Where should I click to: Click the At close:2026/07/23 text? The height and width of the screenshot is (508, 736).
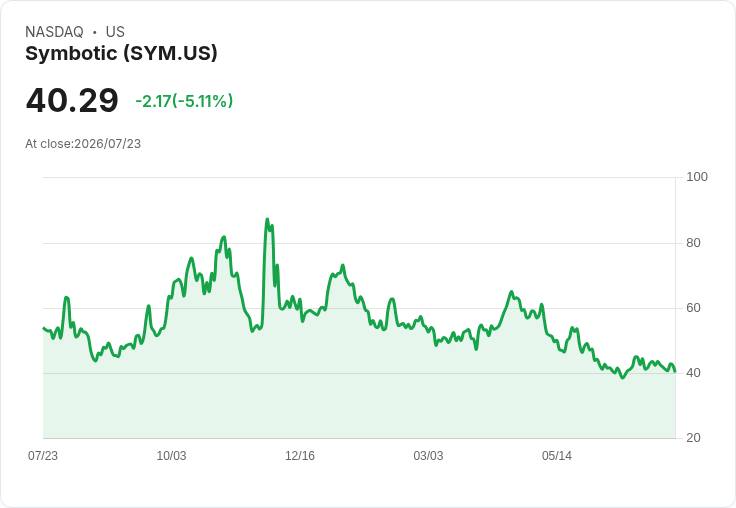(83, 144)
